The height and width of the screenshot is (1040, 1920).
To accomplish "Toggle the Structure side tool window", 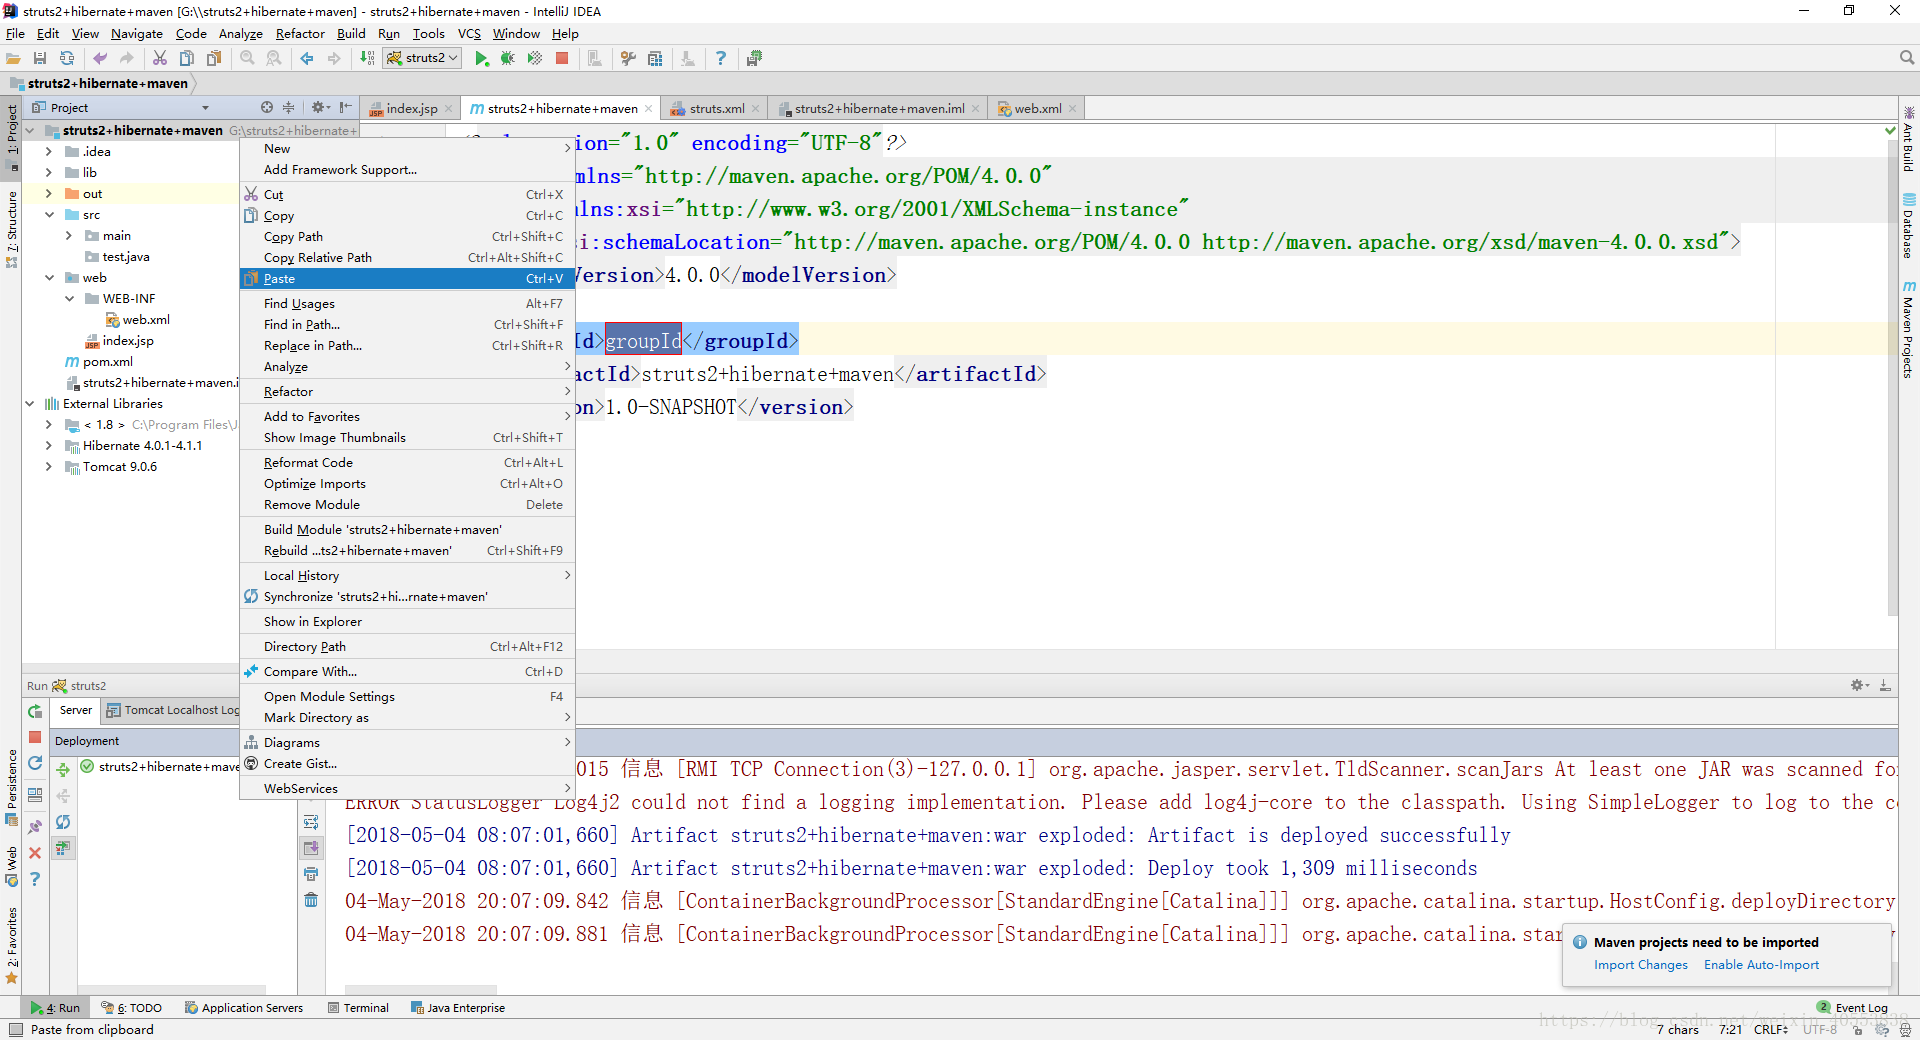I will click(12, 228).
